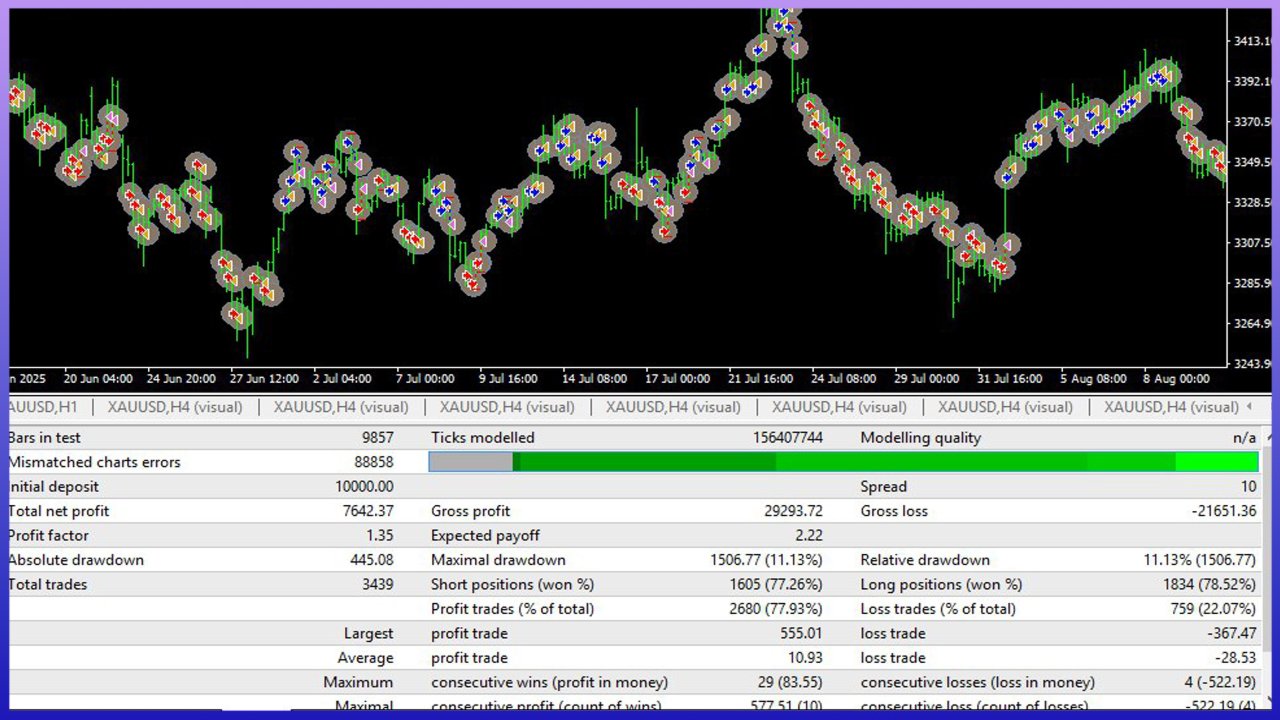Select Relative drawdown value 11.13% (1506.77)
This screenshot has height=720, width=1280.
click(x=1200, y=560)
